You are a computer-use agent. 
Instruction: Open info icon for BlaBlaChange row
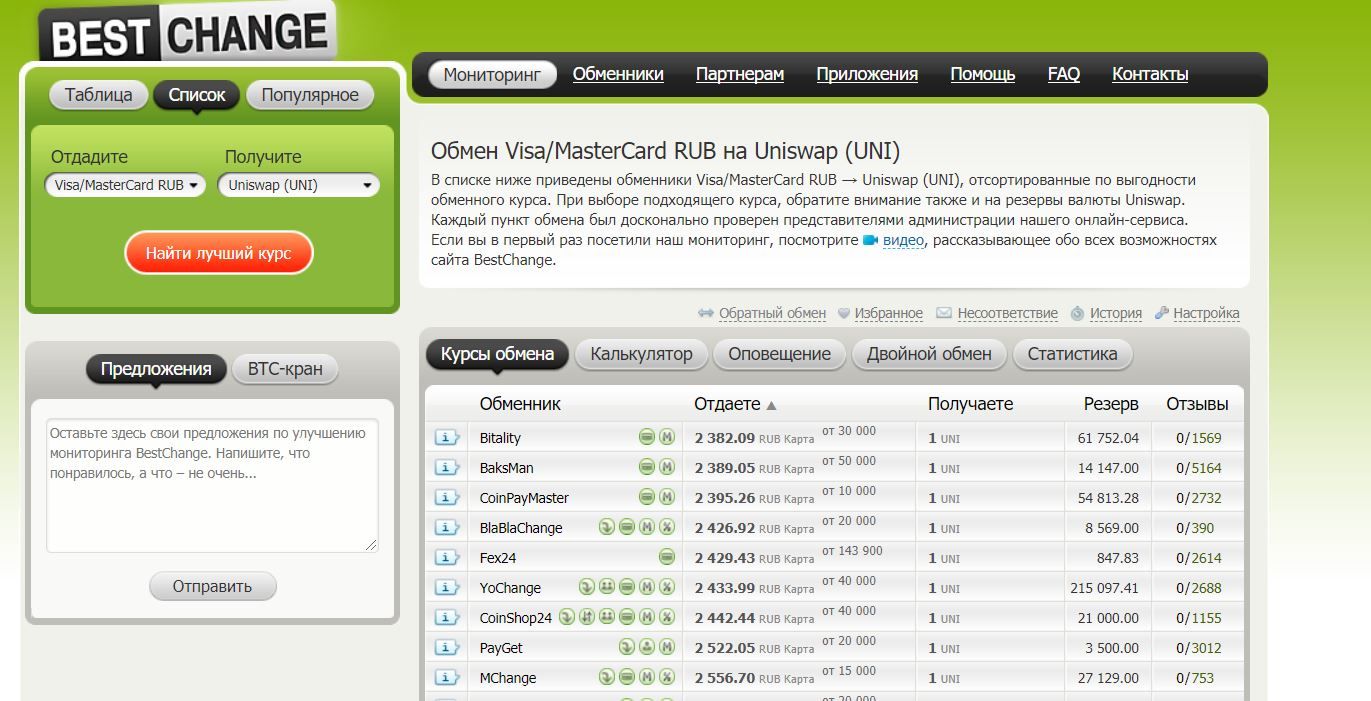(446, 528)
